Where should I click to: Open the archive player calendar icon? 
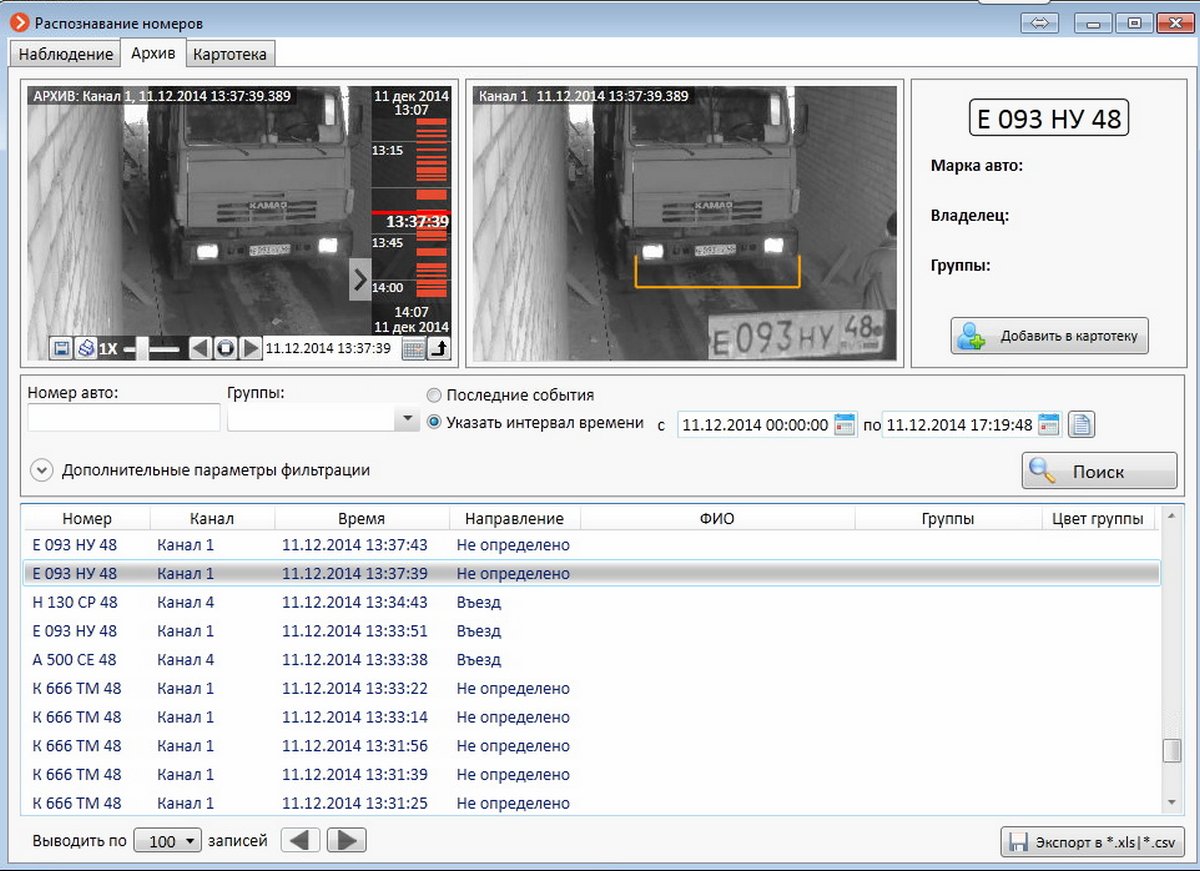[x=413, y=349]
